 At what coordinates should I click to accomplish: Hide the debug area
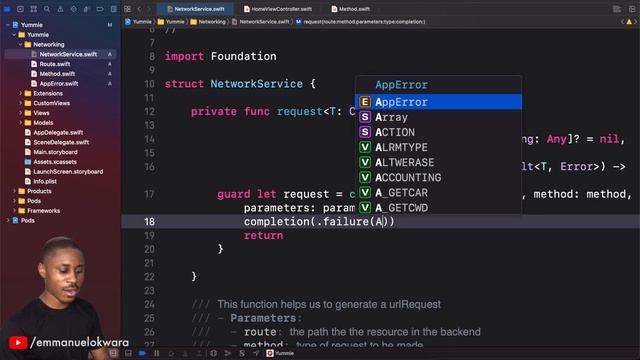pyautogui.click(x=128, y=353)
